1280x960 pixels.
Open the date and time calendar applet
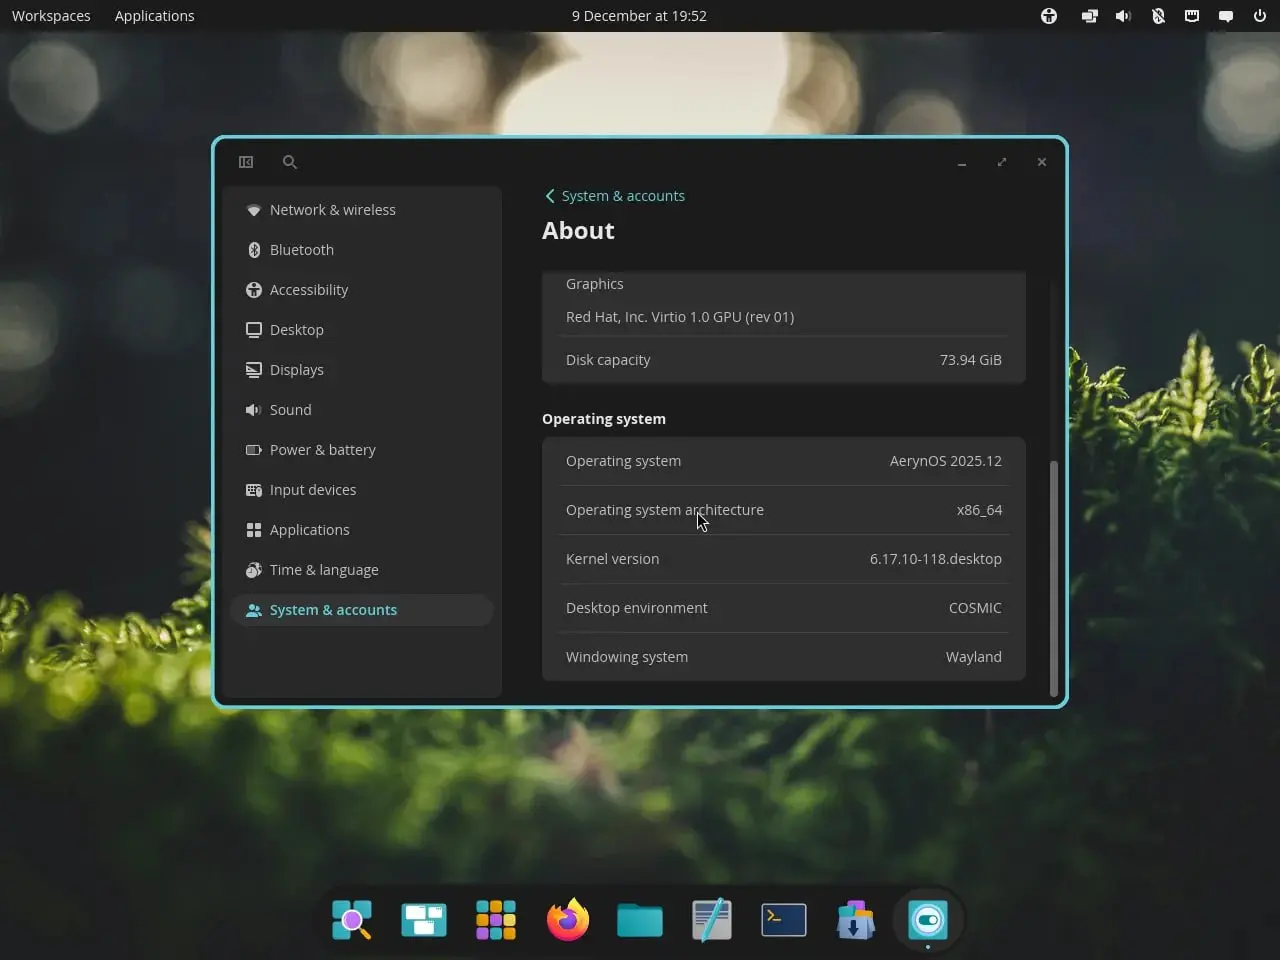pos(639,16)
